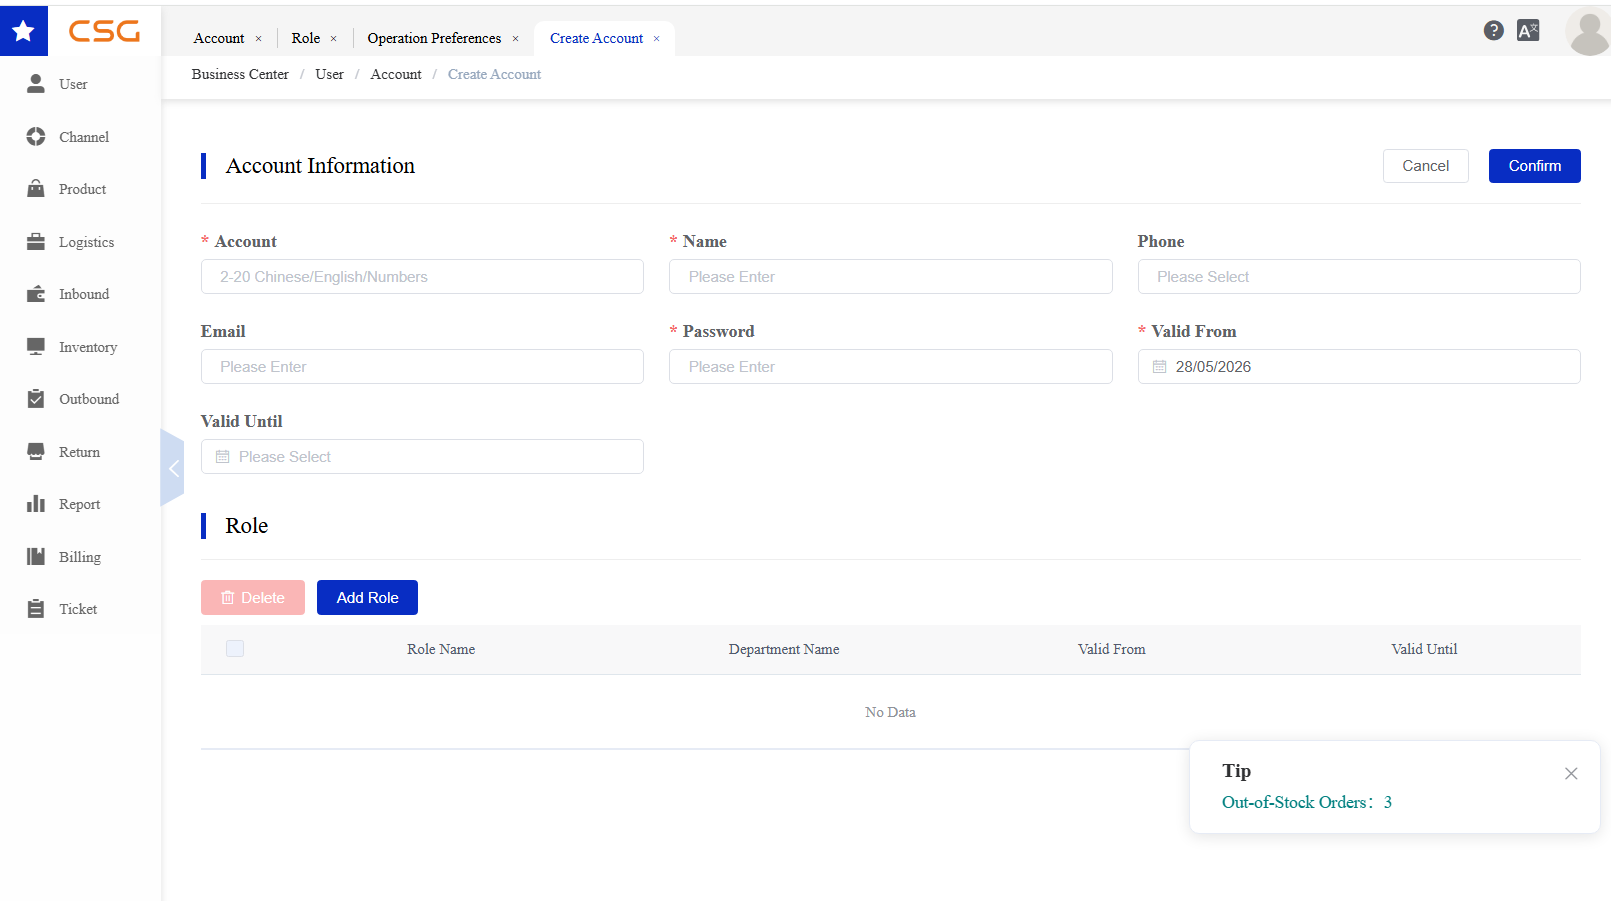This screenshot has height=901, width=1611.
Task: Click the Delete role button
Action: (253, 598)
